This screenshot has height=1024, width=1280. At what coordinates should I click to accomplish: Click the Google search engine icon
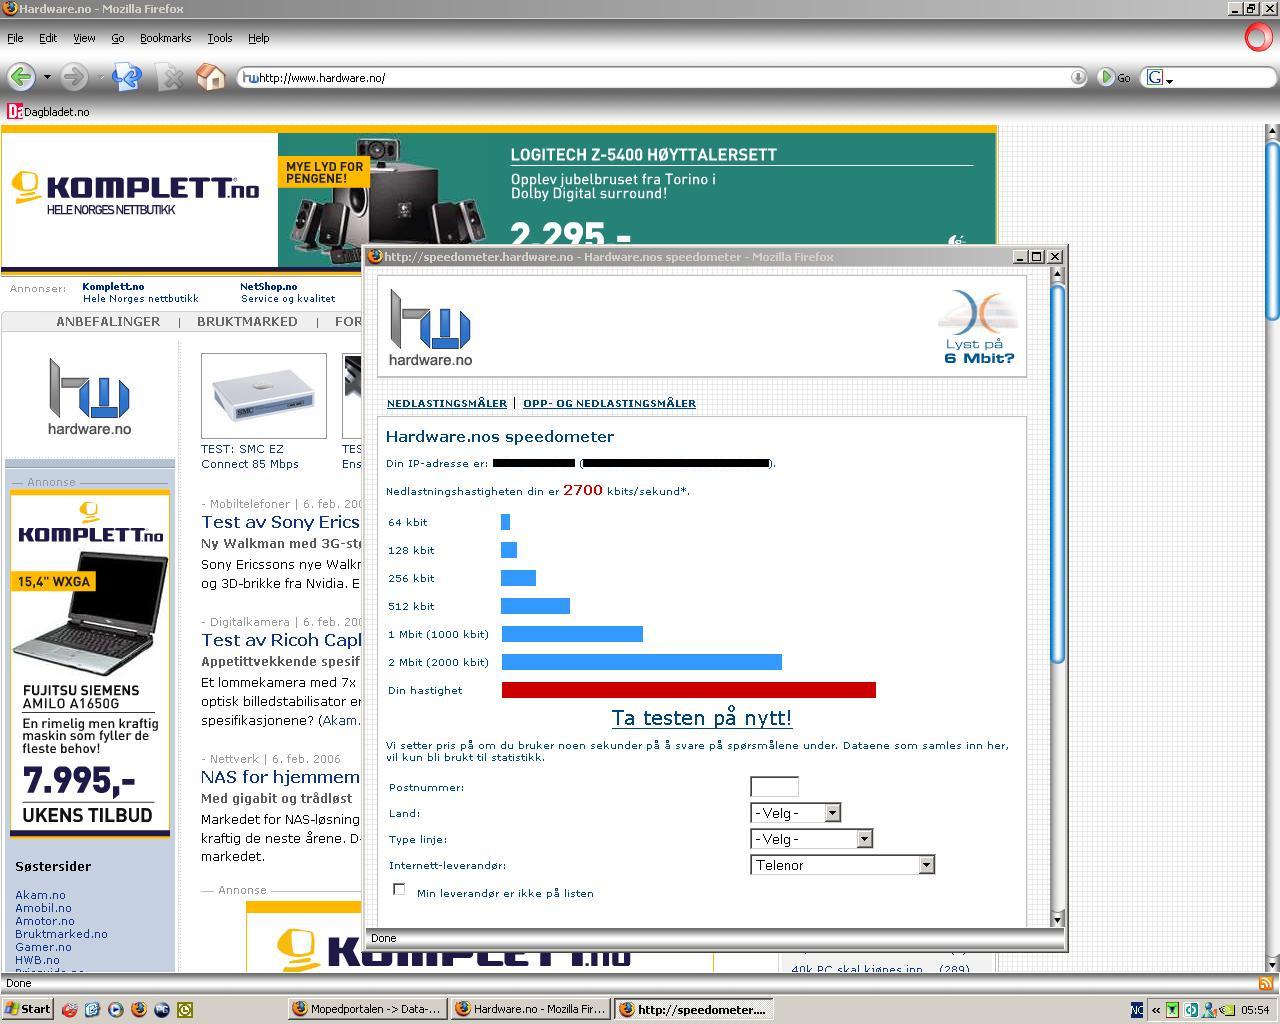pos(1155,77)
